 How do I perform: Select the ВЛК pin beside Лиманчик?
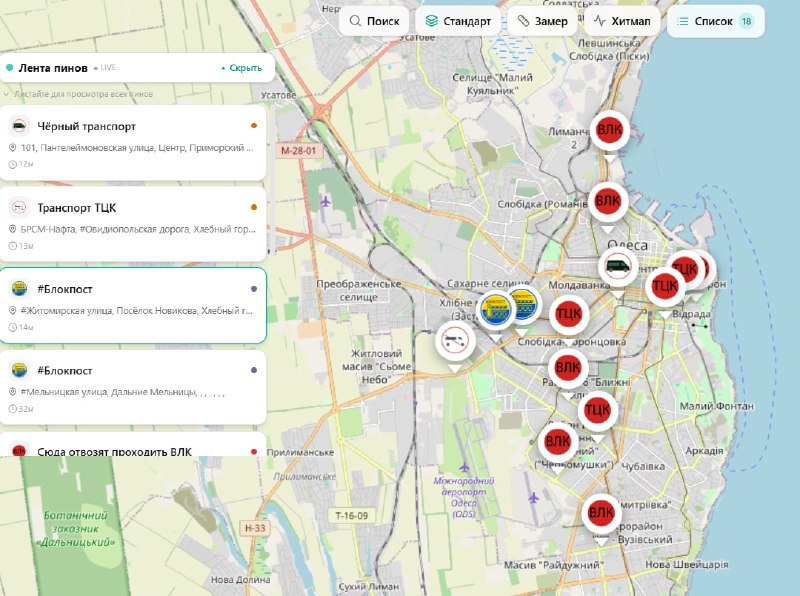click(x=609, y=131)
